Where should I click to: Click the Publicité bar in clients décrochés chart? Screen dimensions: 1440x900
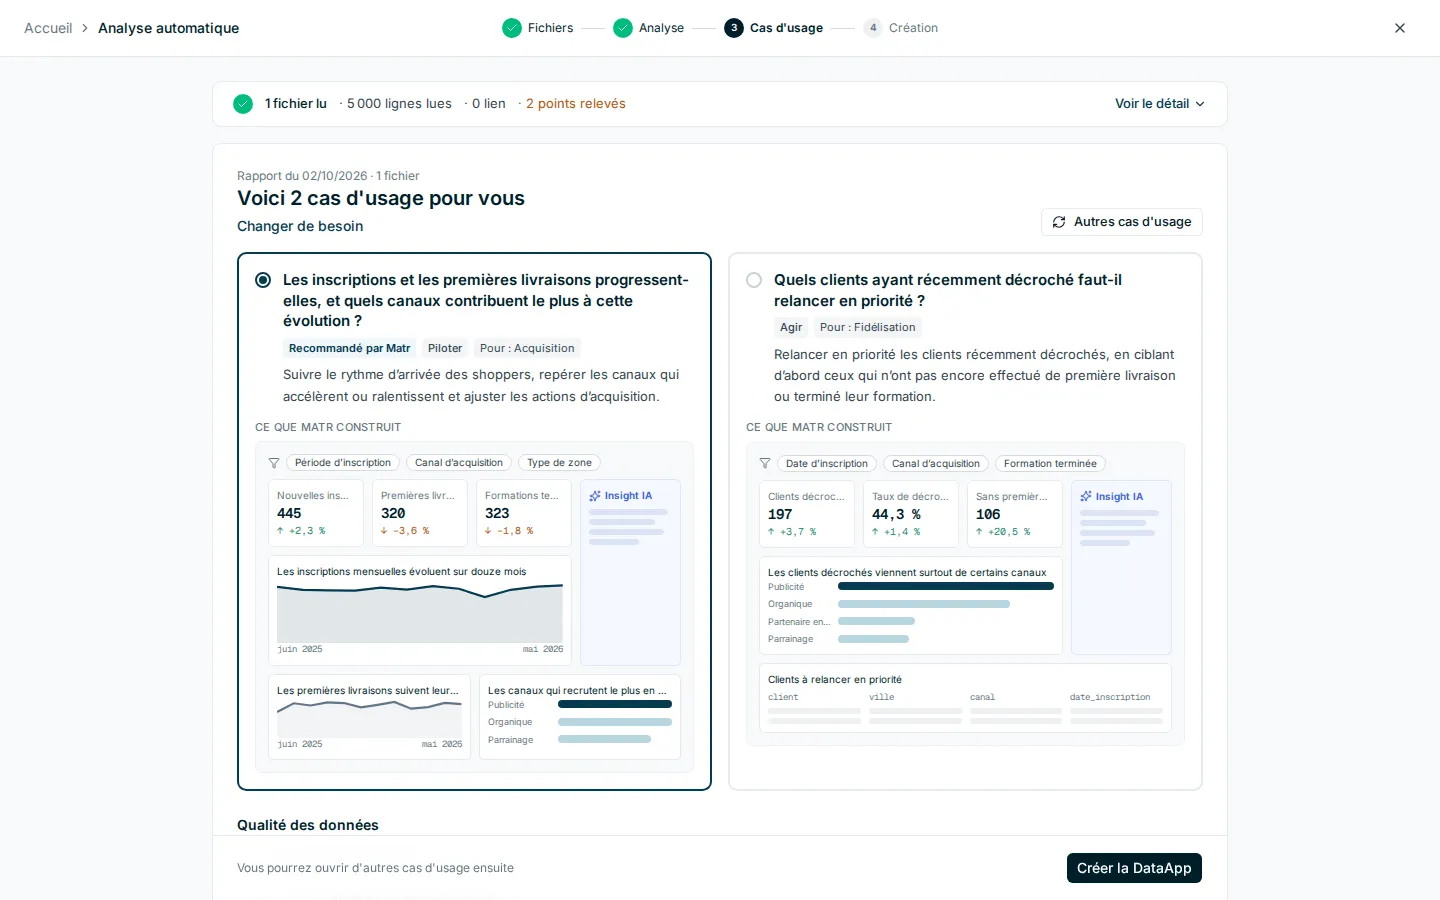click(x=946, y=587)
